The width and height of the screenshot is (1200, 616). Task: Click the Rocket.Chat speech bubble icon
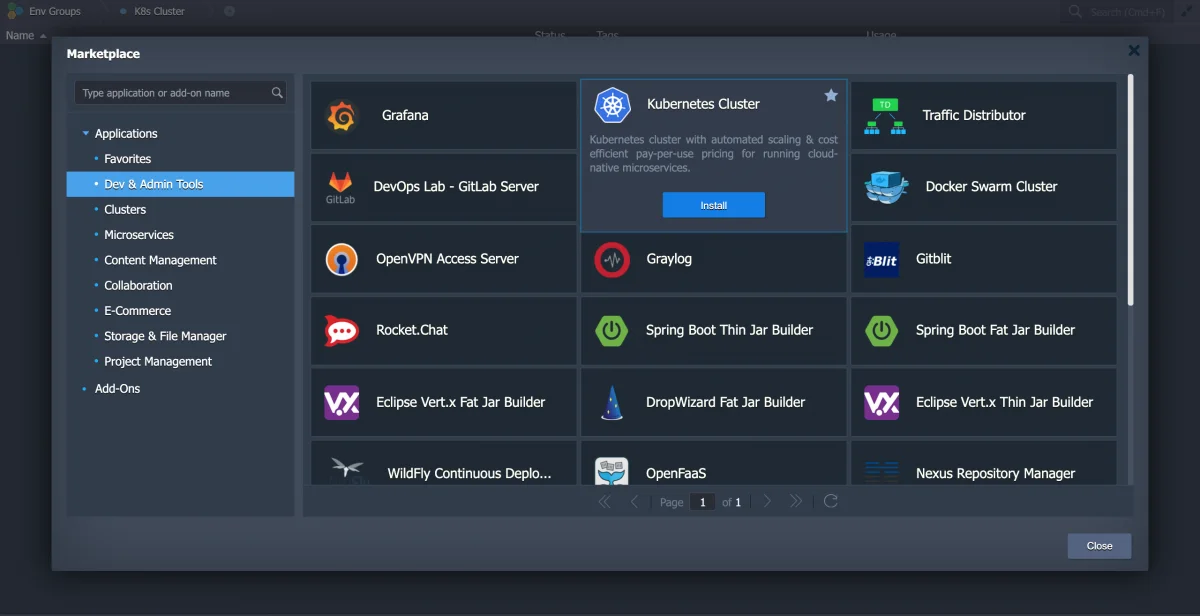(x=342, y=330)
